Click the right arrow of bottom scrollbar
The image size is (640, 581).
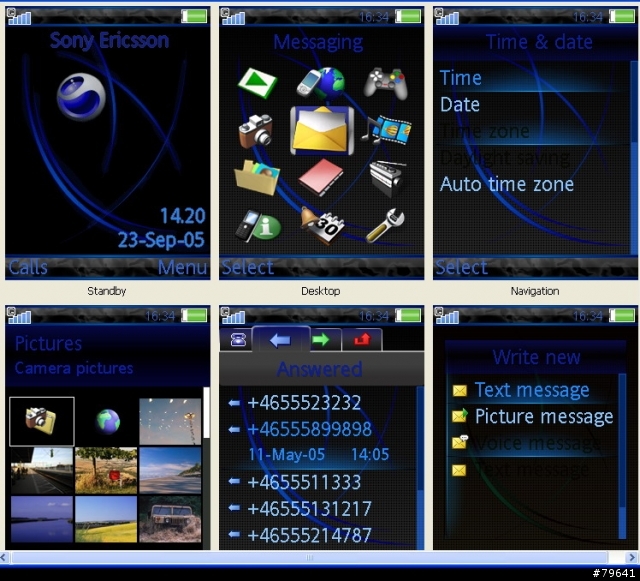click(632, 557)
